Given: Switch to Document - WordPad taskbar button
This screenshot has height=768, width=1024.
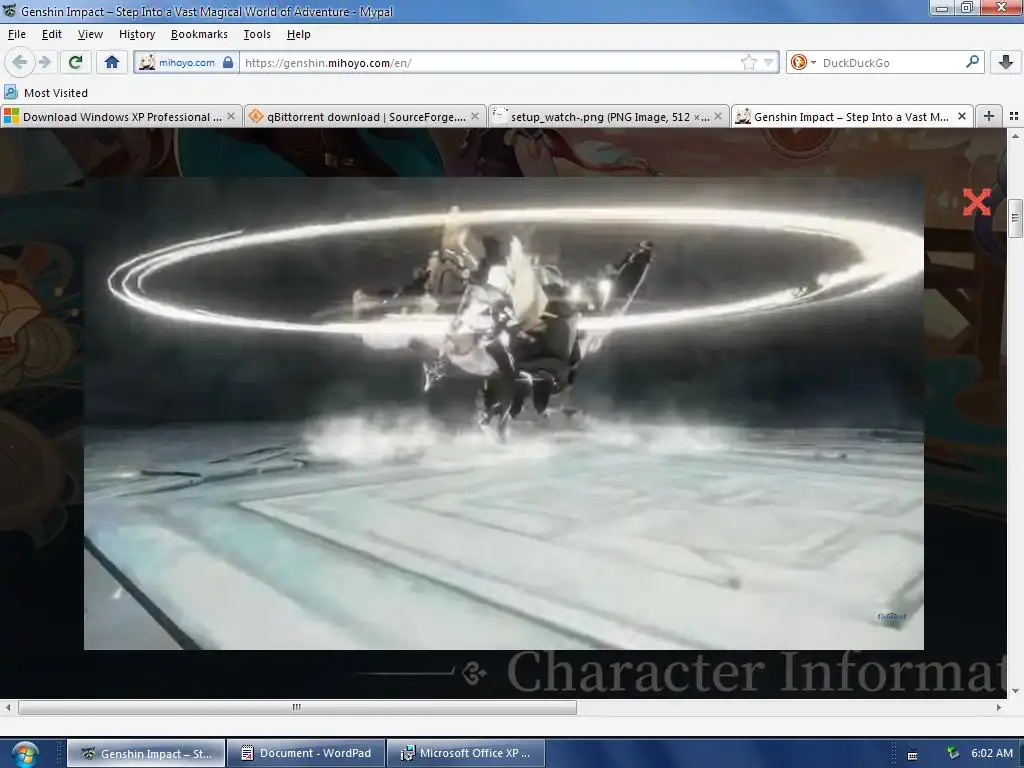Looking at the screenshot, I should click(306, 753).
